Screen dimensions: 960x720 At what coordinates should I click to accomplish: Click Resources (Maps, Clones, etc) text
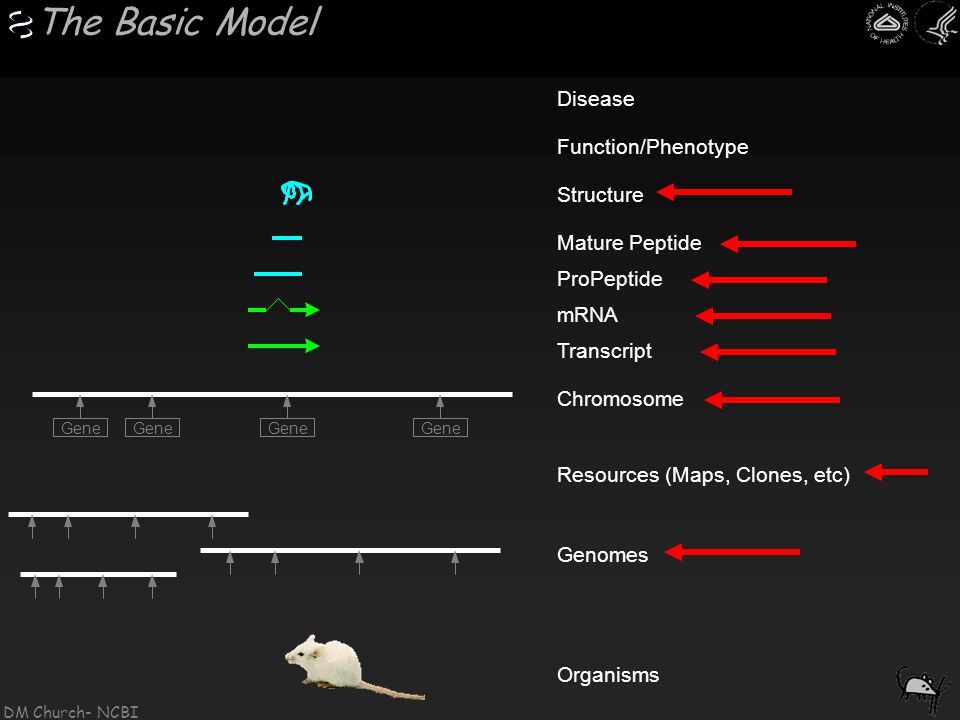point(703,475)
